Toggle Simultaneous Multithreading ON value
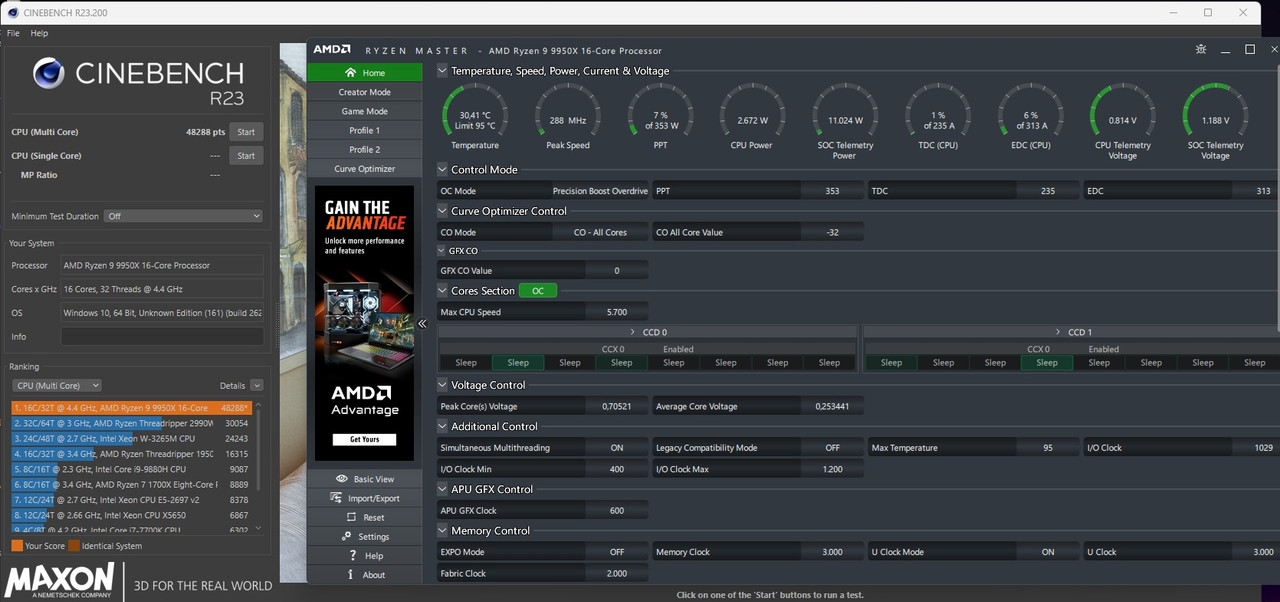The image size is (1280, 602). coord(617,448)
